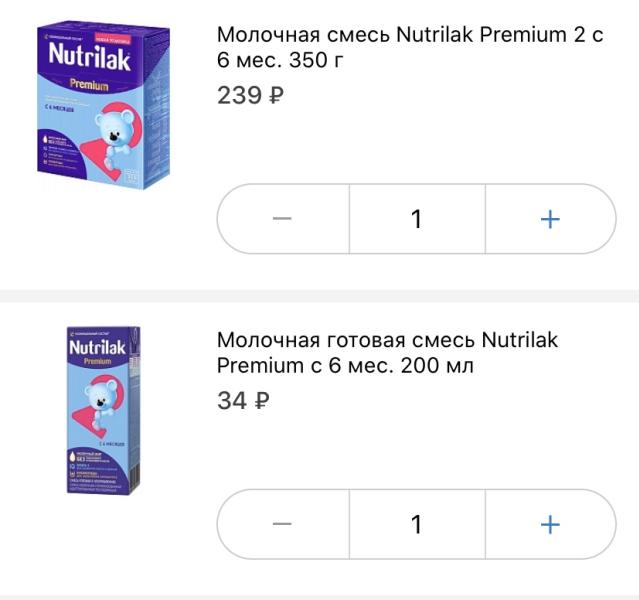Select the quantity field of the 350 г formula
This screenshot has height=600, width=639.
tap(417, 219)
